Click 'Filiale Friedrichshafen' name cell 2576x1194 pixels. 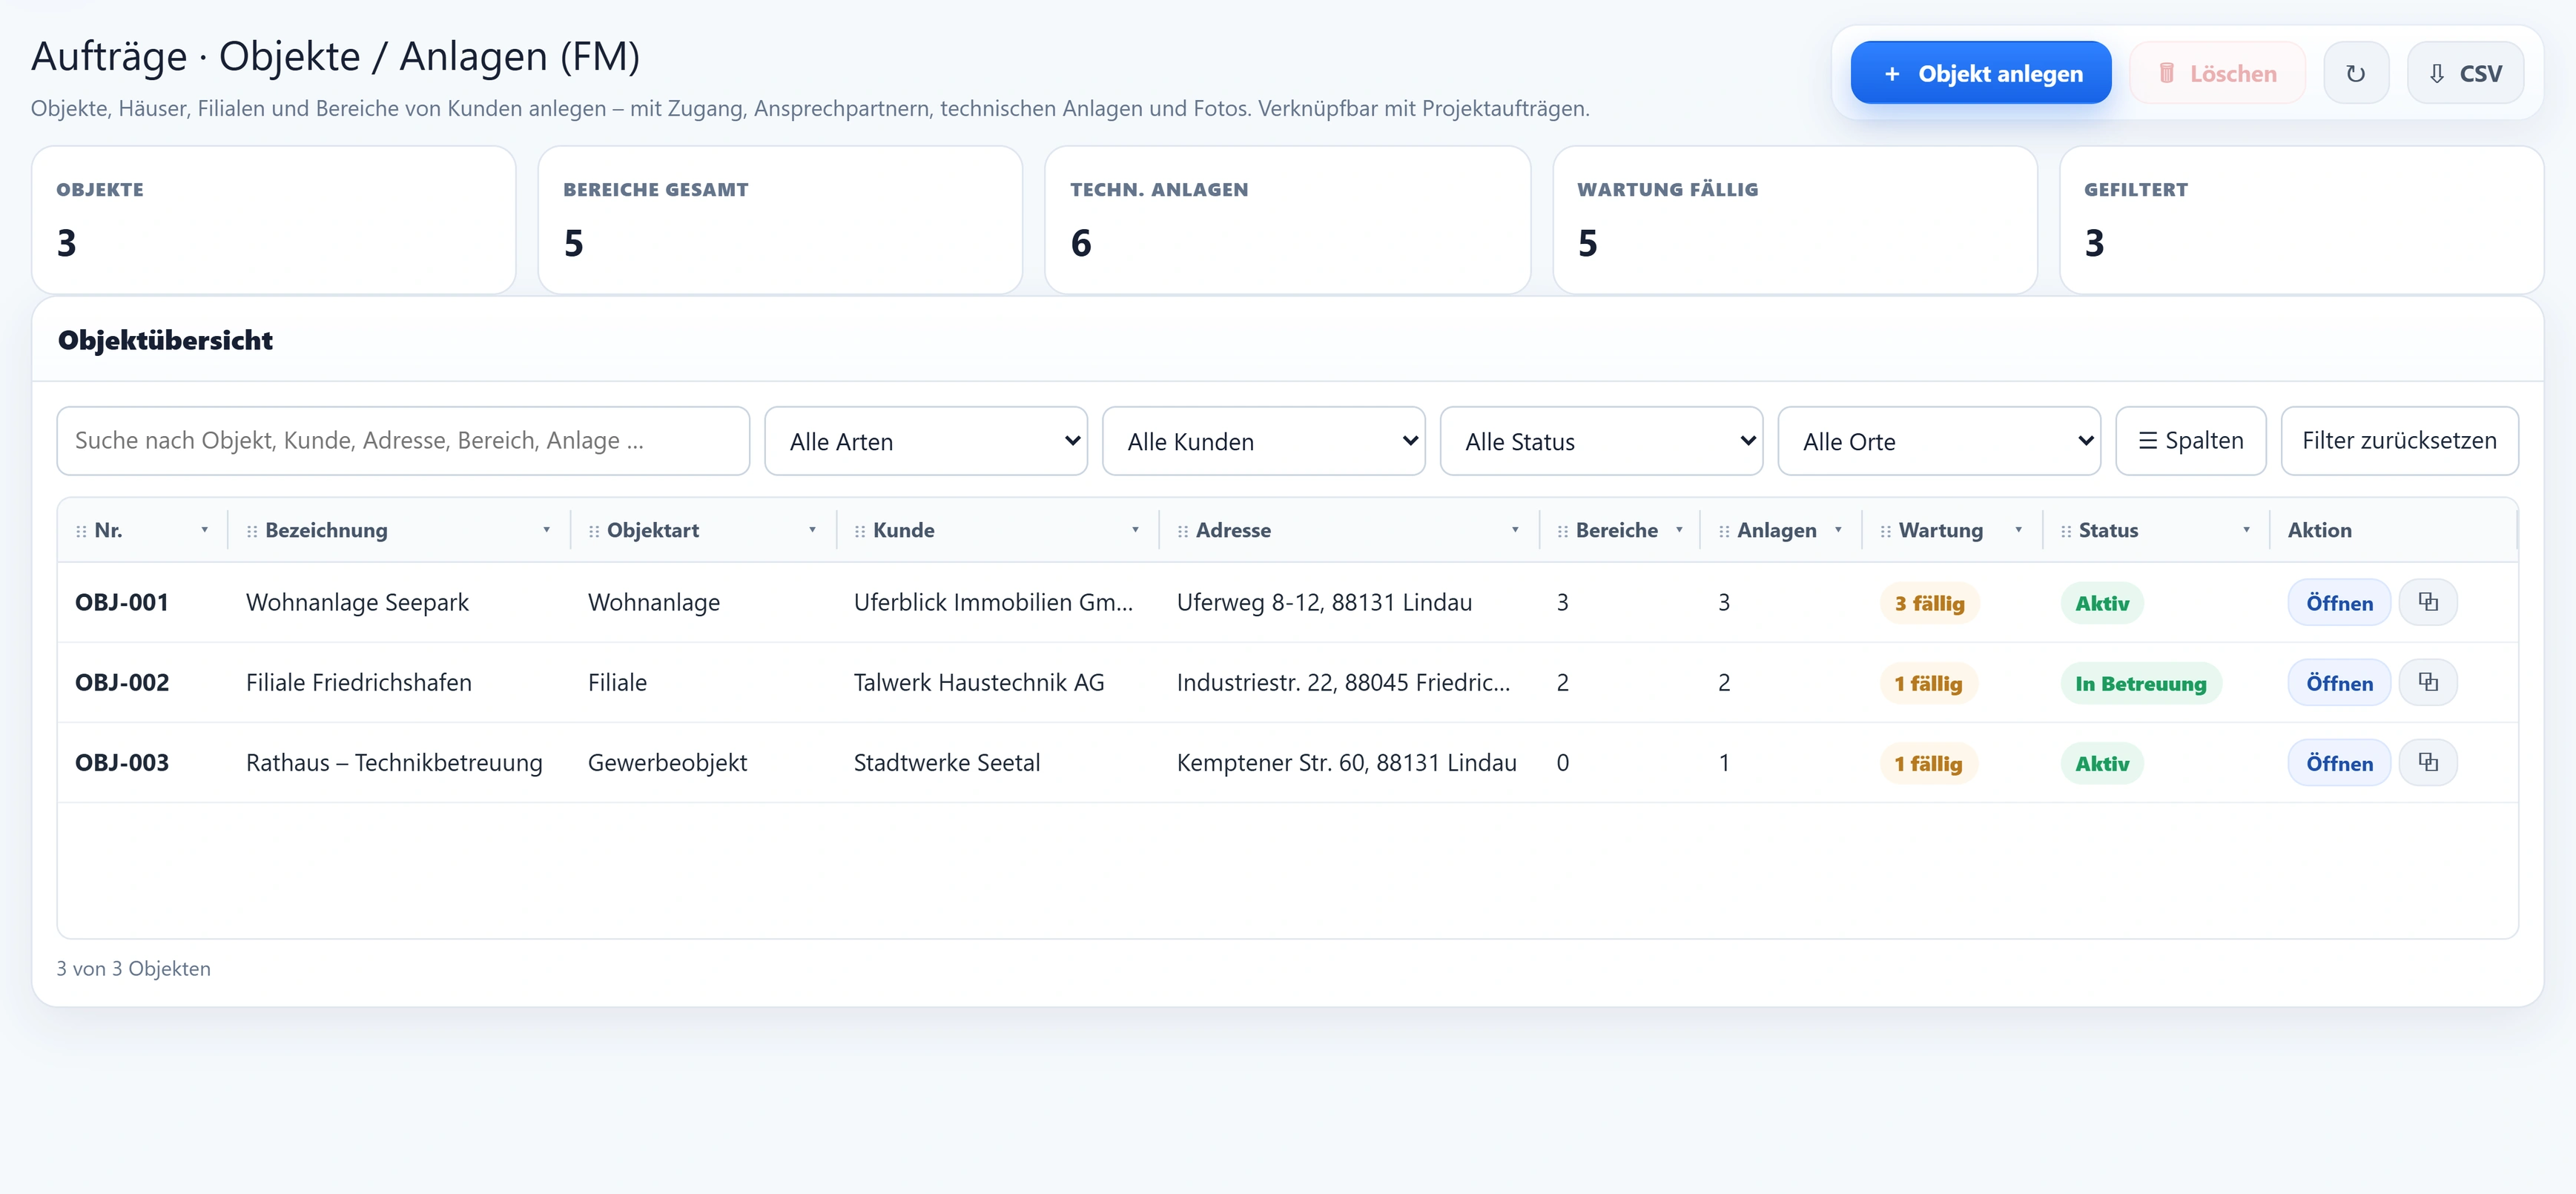pyautogui.click(x=359, y=682)
